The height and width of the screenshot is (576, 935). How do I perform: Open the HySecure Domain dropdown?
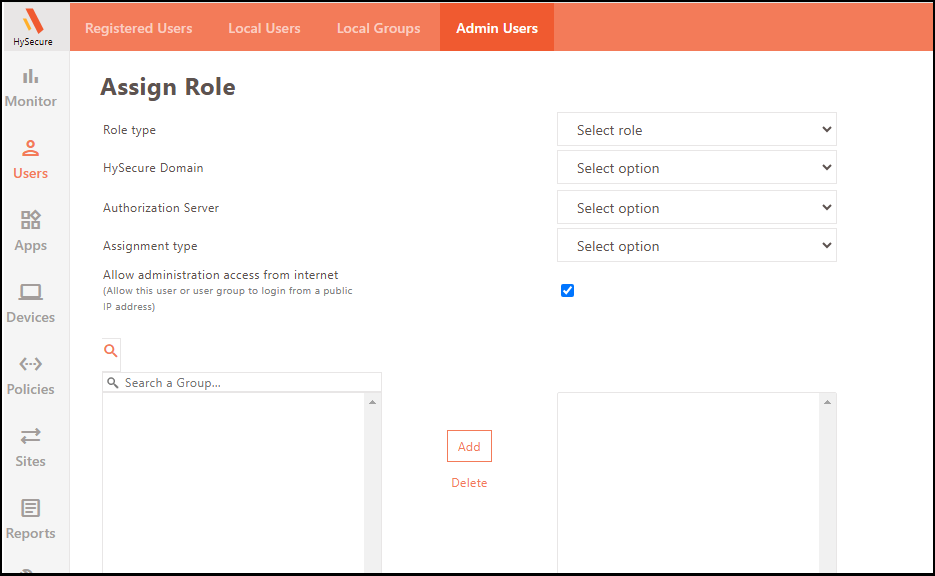coord(696,168)
